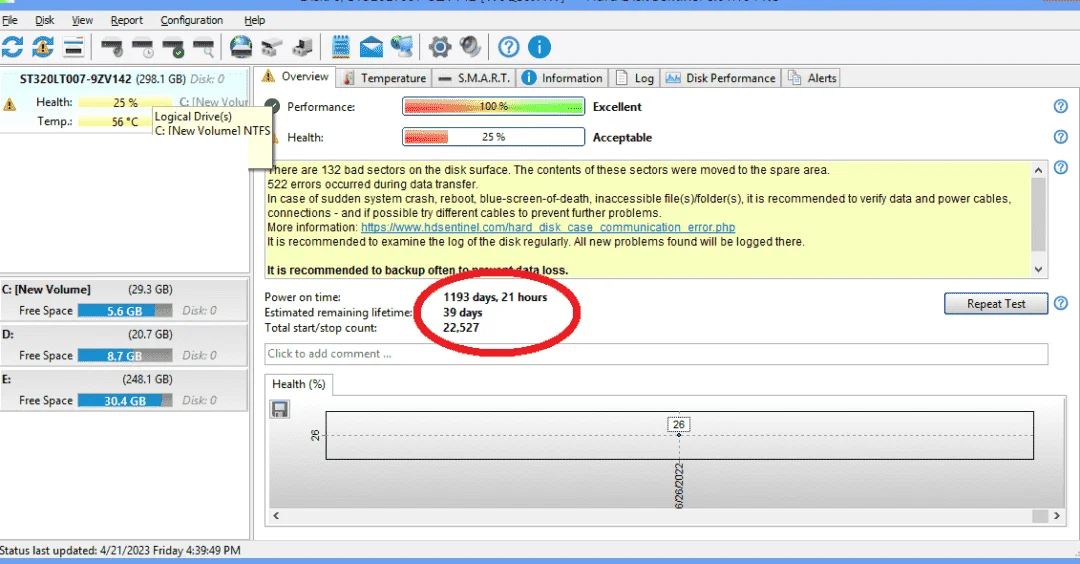Open the File menu
This screenshot has width=1080, height=564.
10,20
